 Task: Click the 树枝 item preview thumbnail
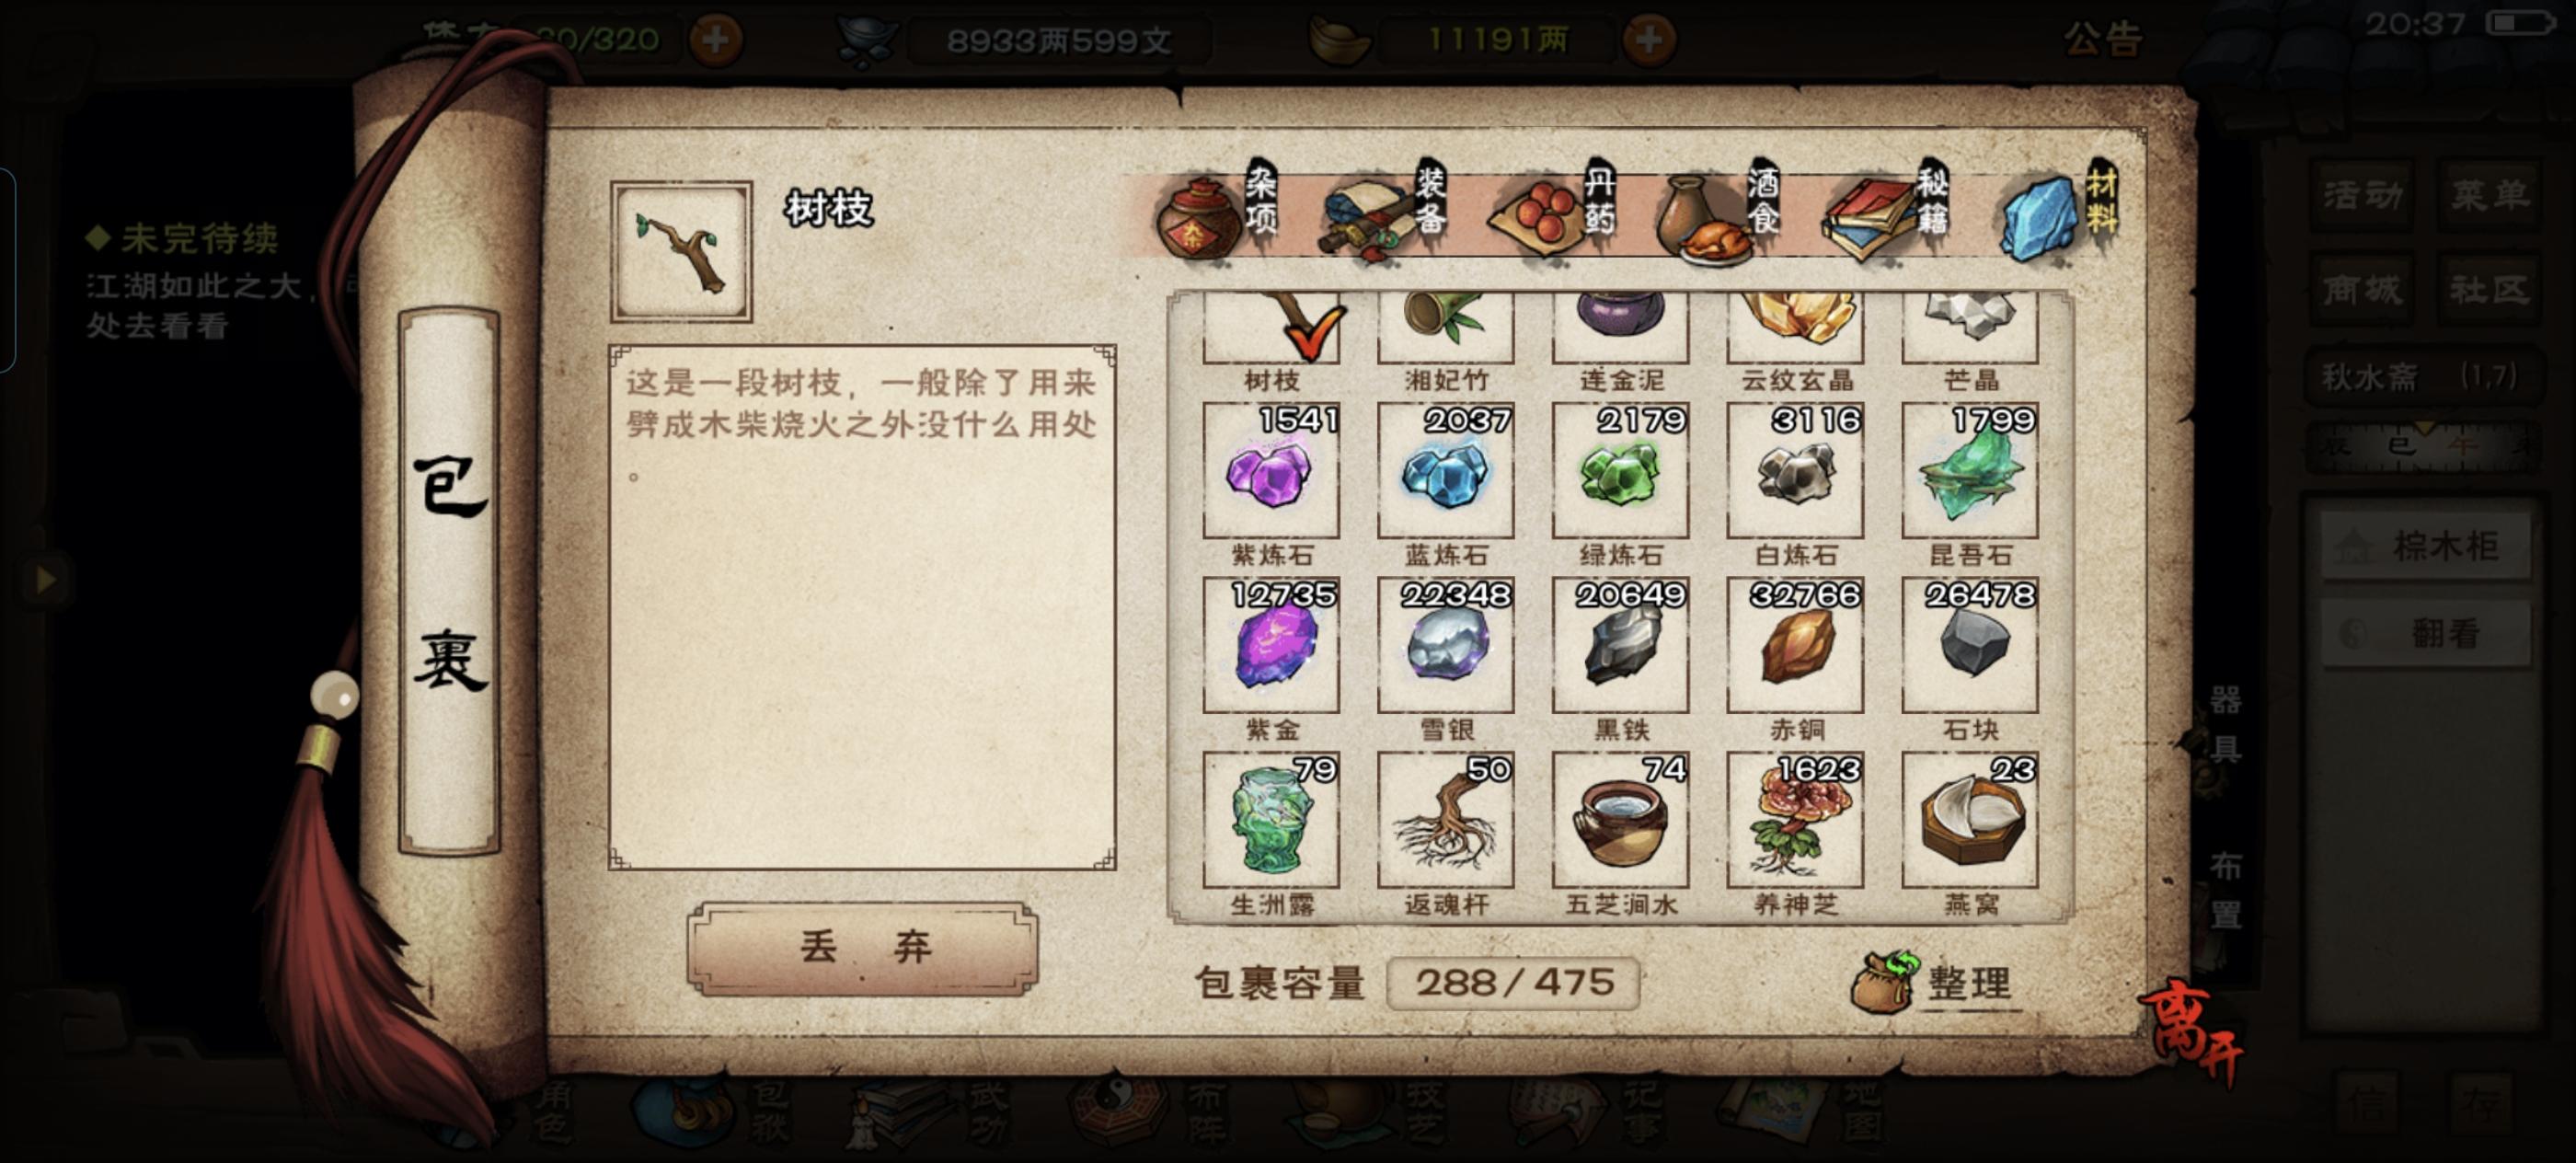681,252
